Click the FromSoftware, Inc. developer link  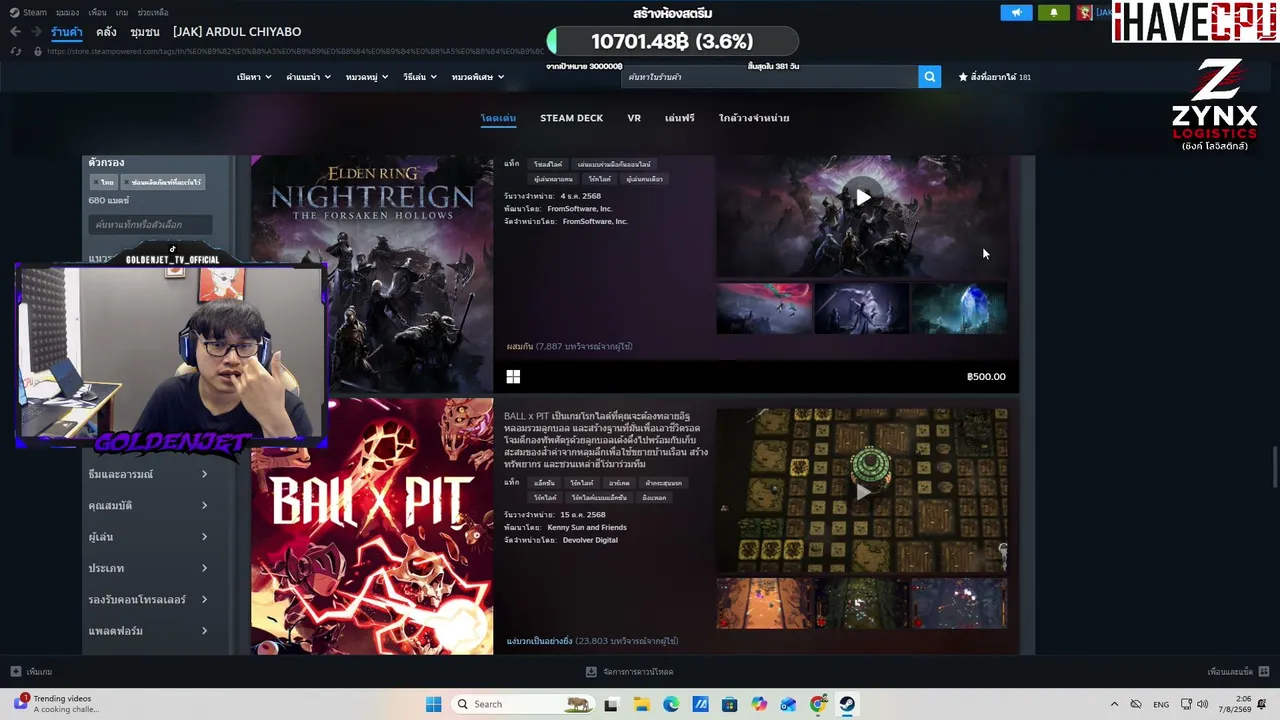click(x=580, y=209)
